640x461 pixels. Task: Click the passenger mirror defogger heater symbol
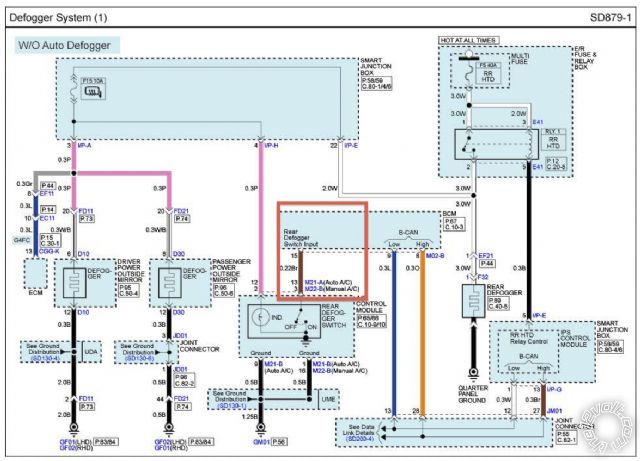[169, 283]
